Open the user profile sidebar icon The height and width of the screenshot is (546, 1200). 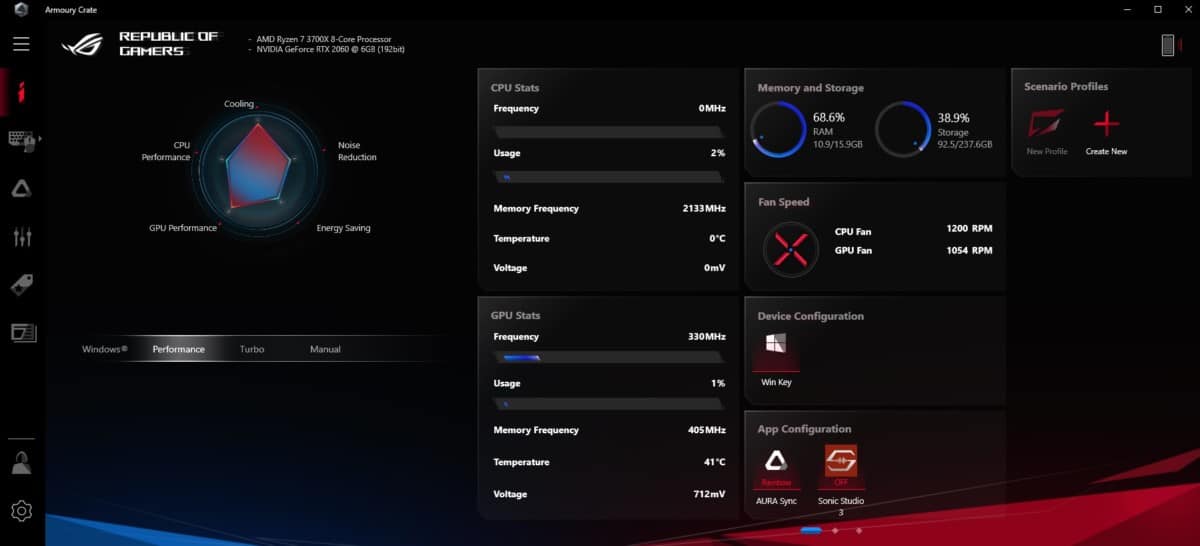pyautogui.click(x=21, y=463)
